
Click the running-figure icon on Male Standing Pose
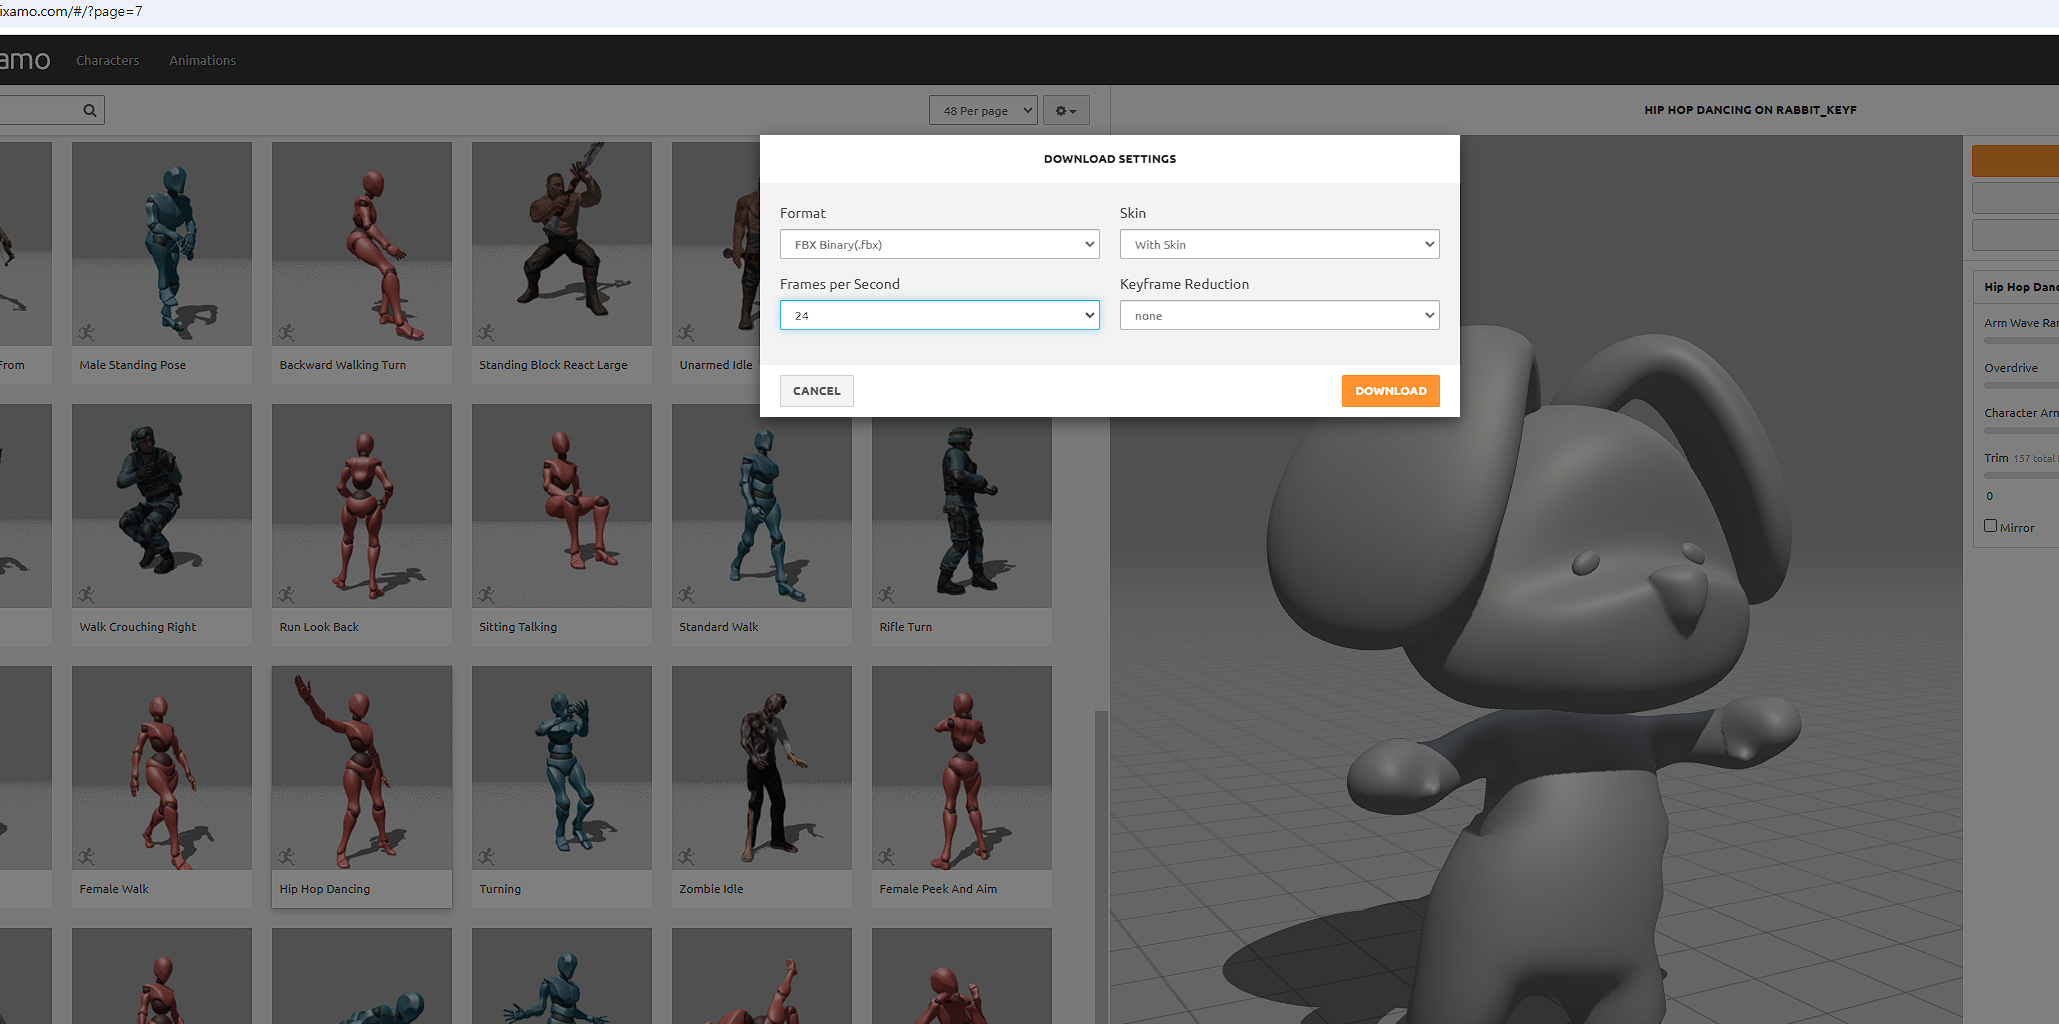(x=87, y=332)
